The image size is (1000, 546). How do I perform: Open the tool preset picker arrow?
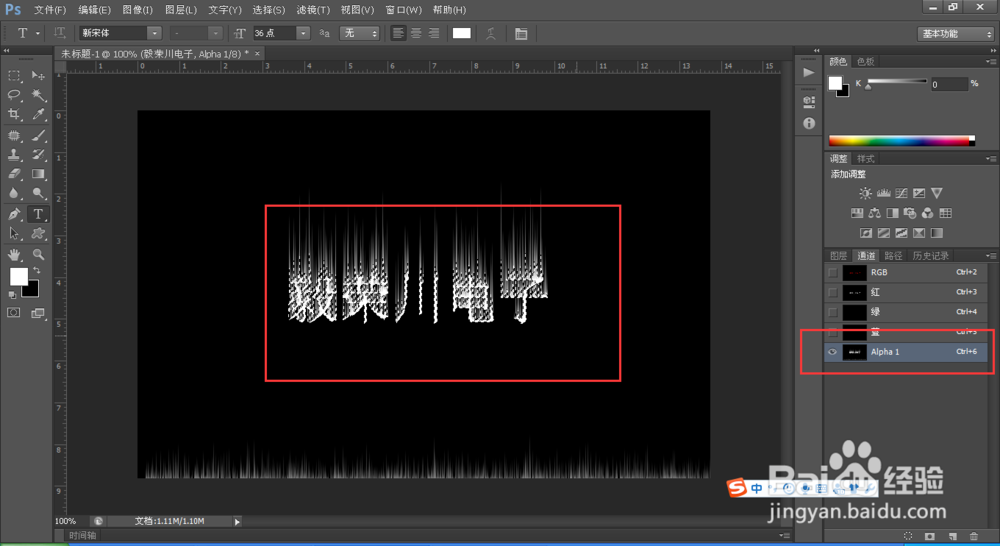(38, 33)
